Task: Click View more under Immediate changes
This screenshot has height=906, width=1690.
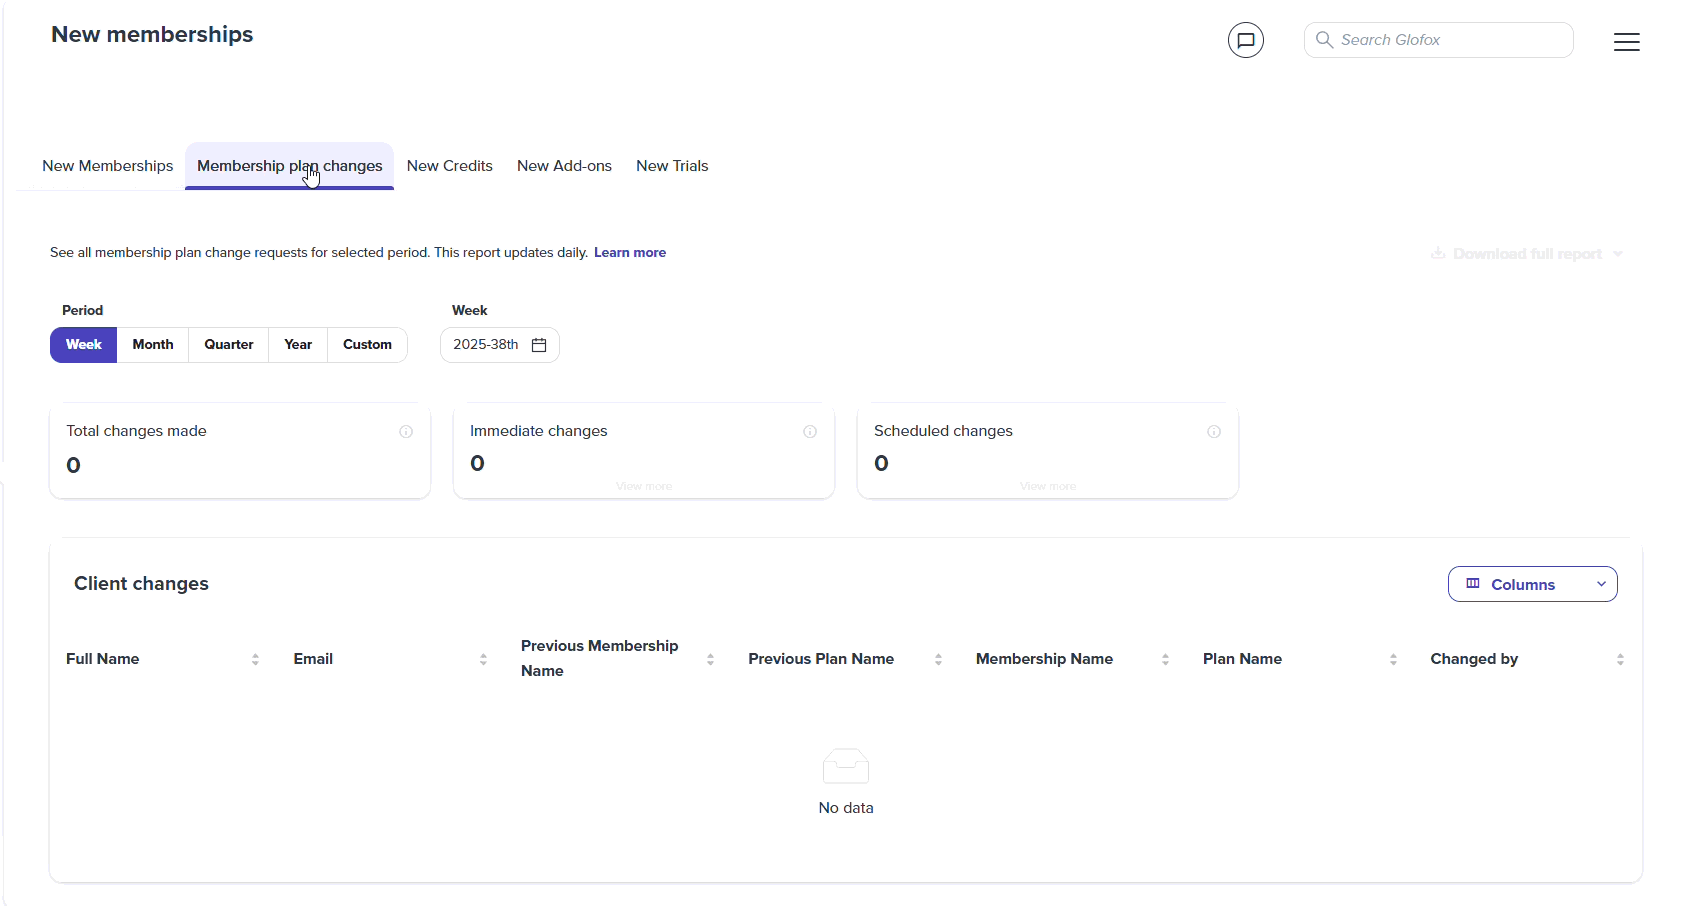Action: point(644,486)
